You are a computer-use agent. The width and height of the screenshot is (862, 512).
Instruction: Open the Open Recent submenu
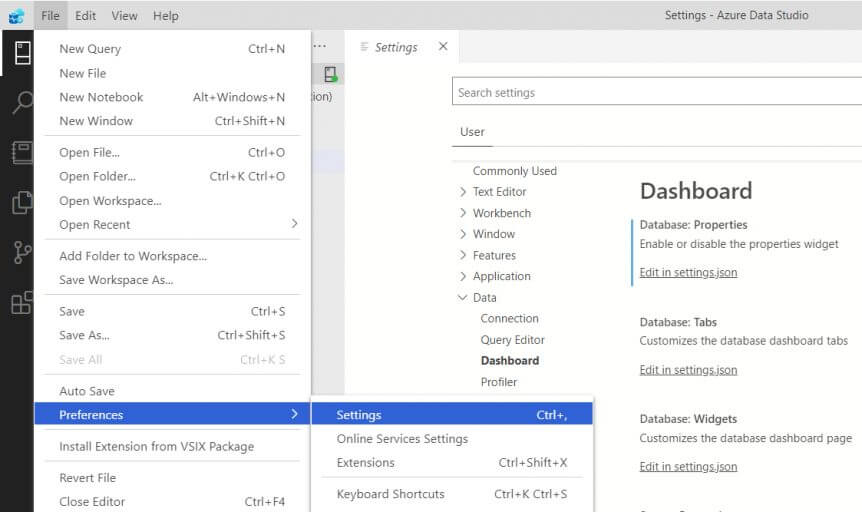click(x=172, y=224)
